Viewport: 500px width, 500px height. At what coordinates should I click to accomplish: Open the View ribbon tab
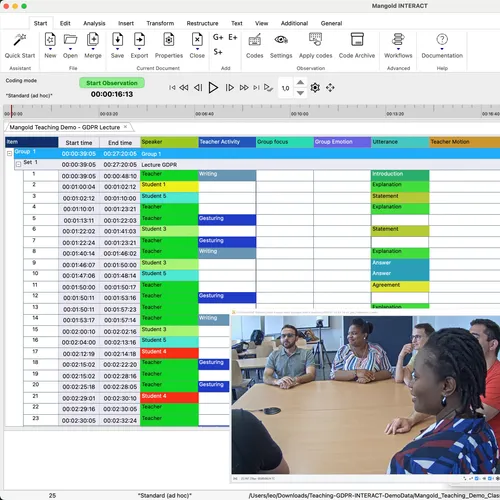pyautogui.click(x=261, y=23)
